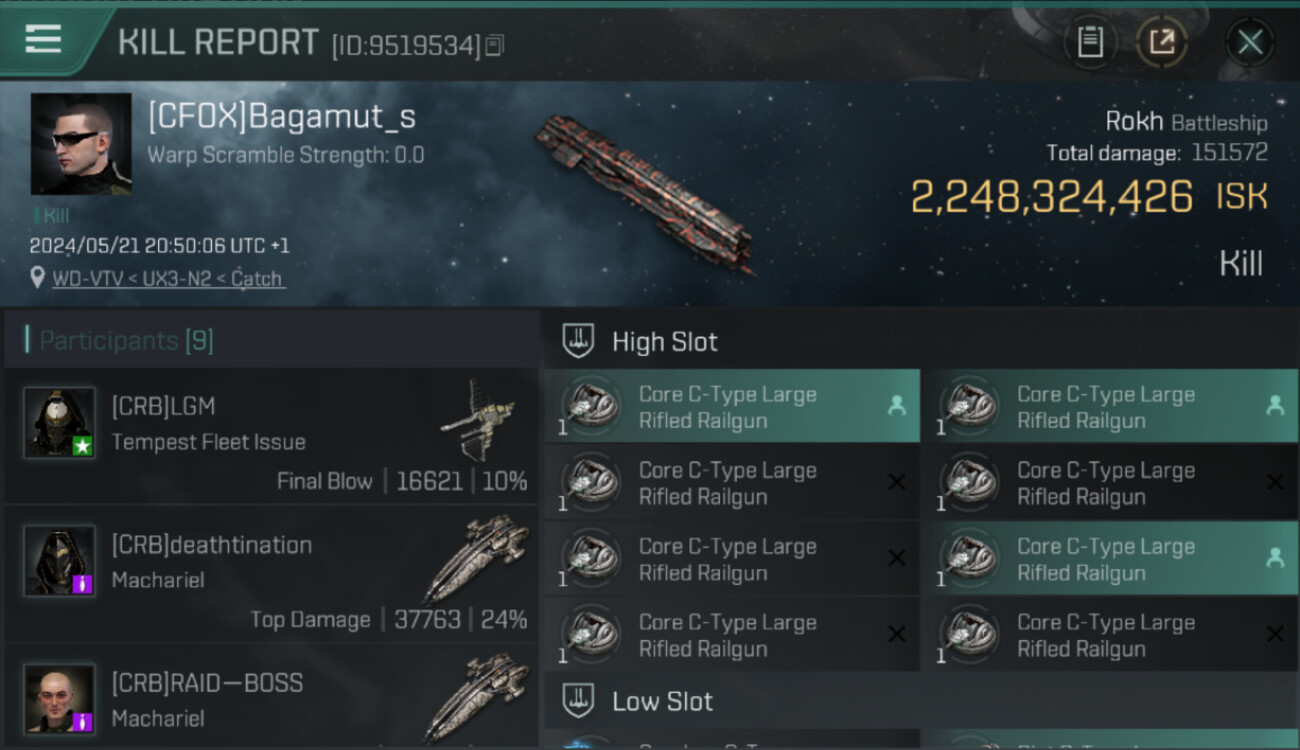Click the share export icon

tap(1162, 42)
